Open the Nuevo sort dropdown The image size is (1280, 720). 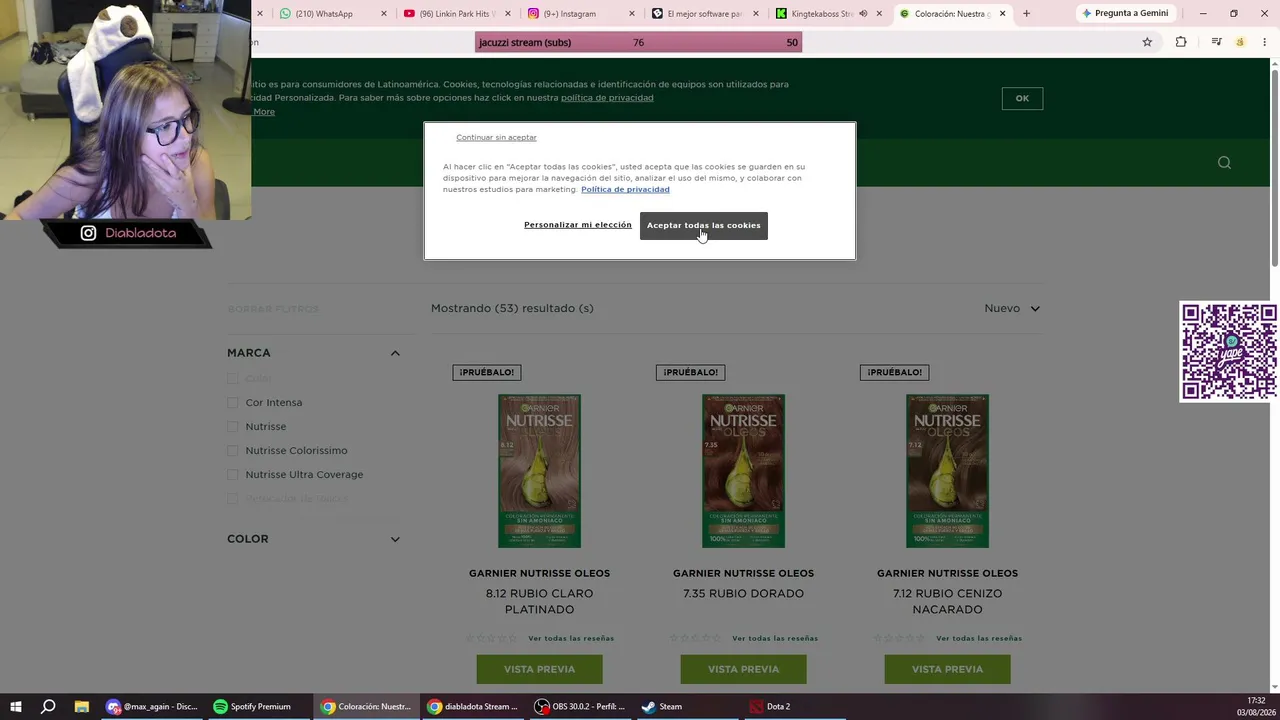[1012, 308]
